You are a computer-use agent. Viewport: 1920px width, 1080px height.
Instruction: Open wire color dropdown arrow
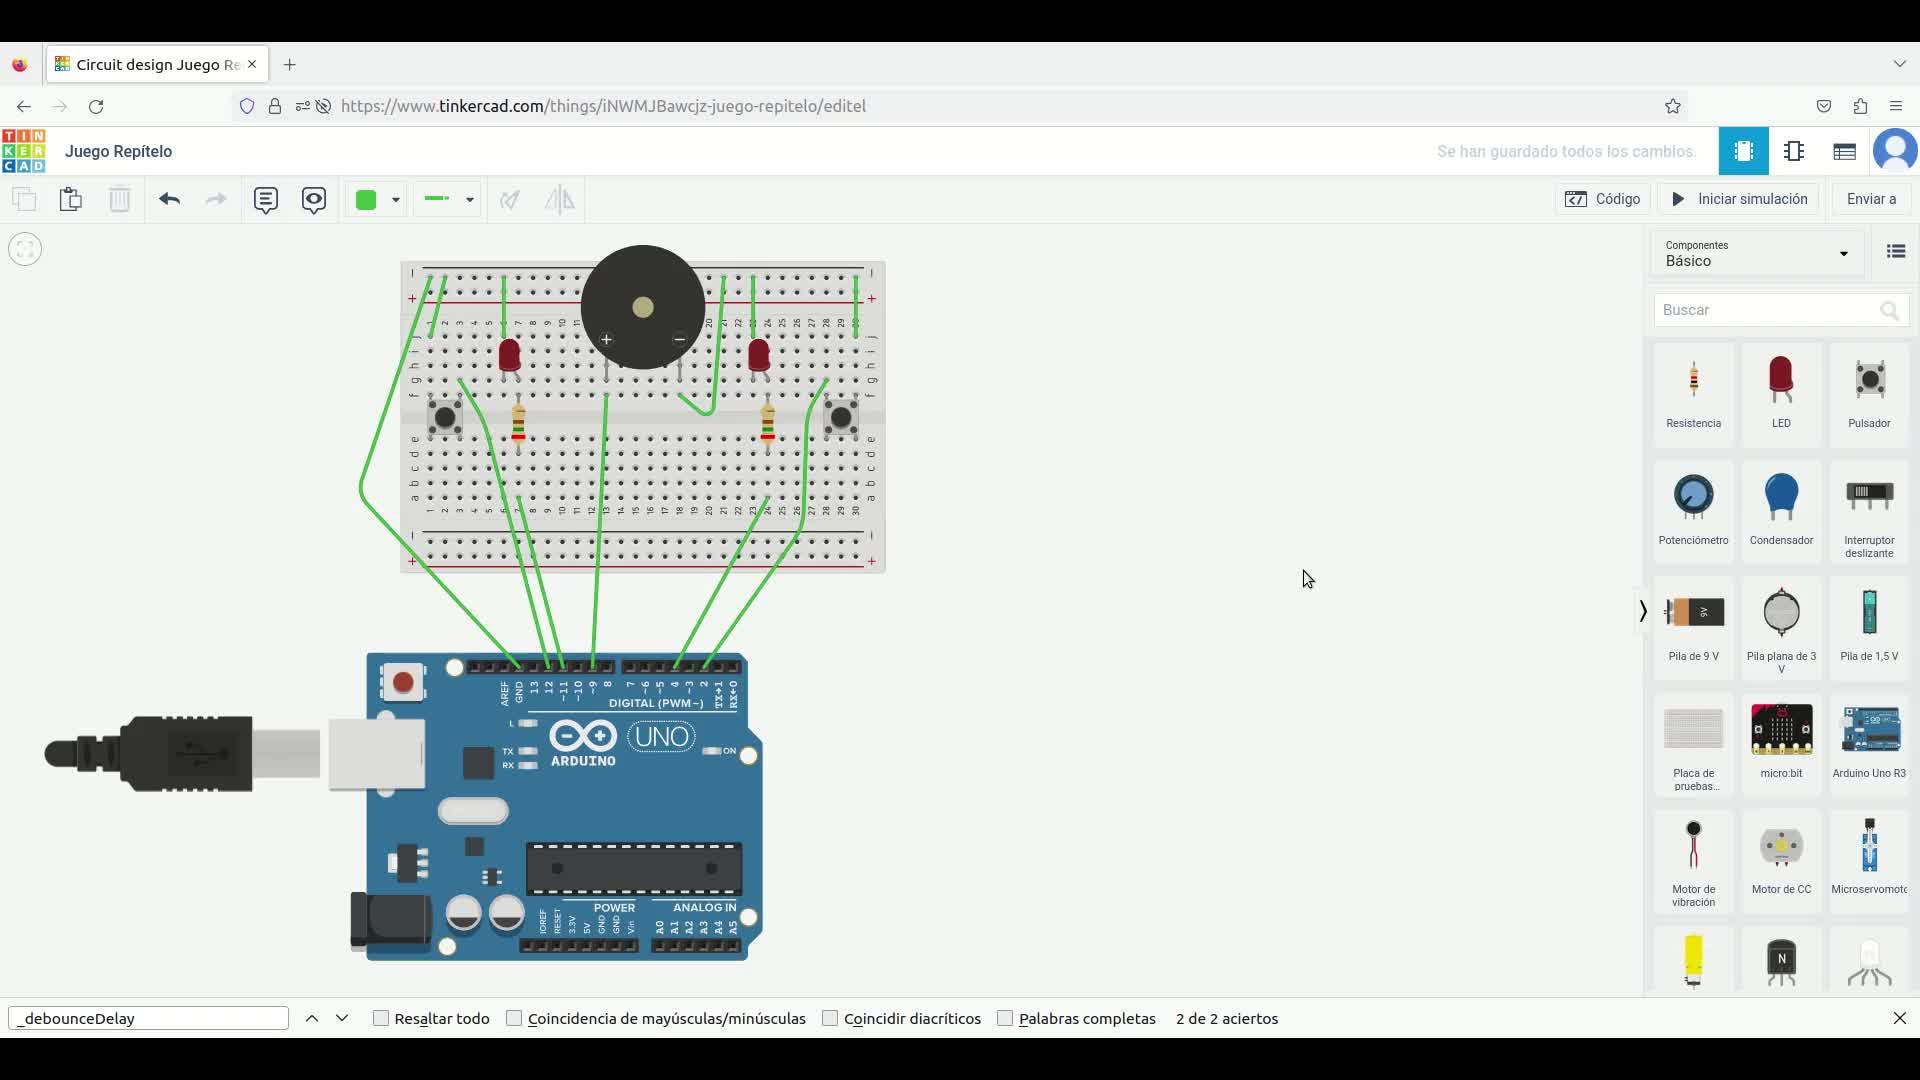[x=396, y=199]
